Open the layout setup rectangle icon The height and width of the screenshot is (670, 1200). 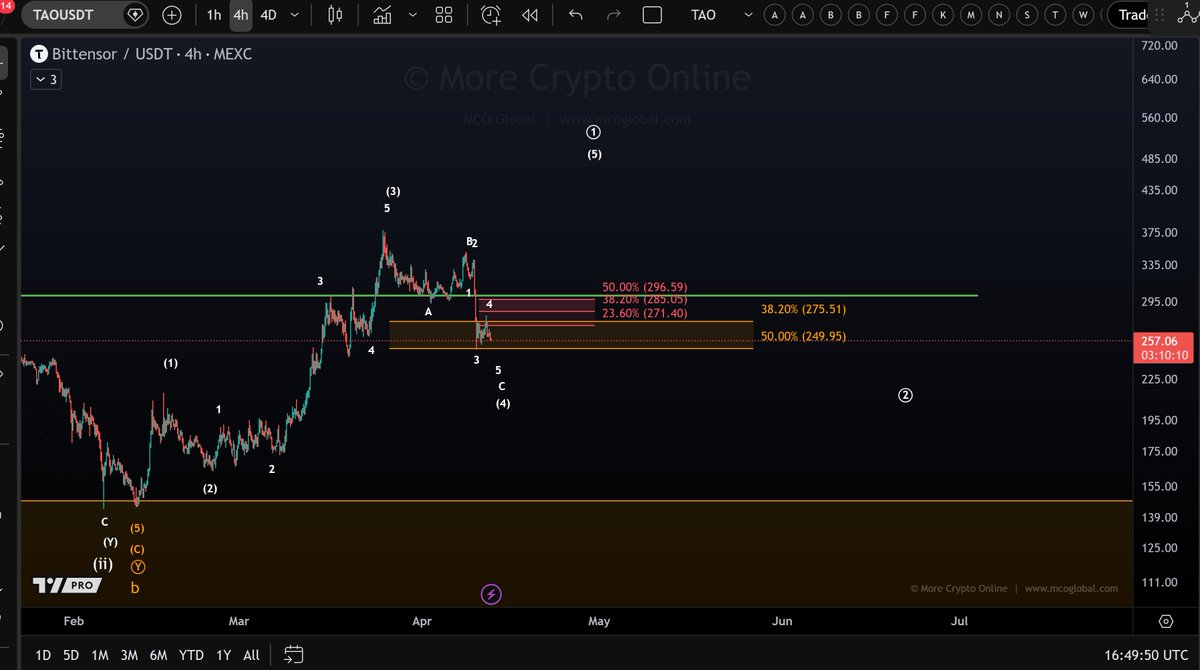(652, 15)
